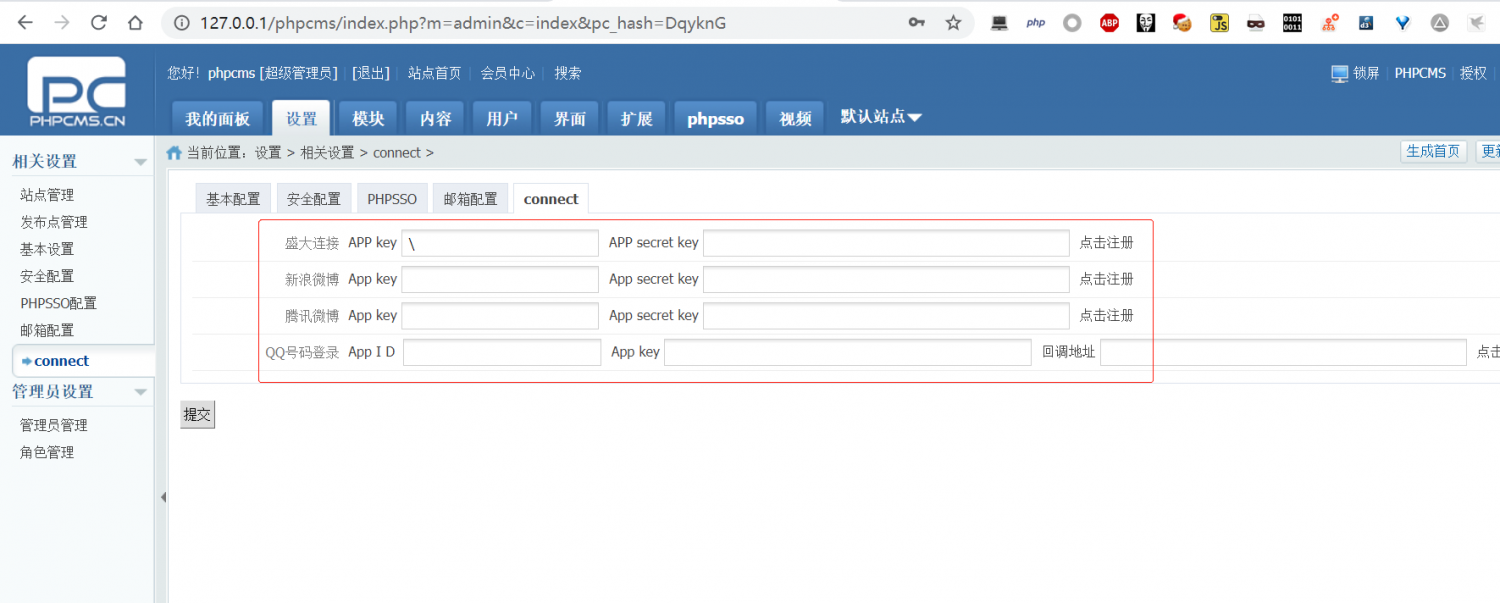Click the monitor icon beside 锁屏

pyautogui.click(x=1339, y=73)
